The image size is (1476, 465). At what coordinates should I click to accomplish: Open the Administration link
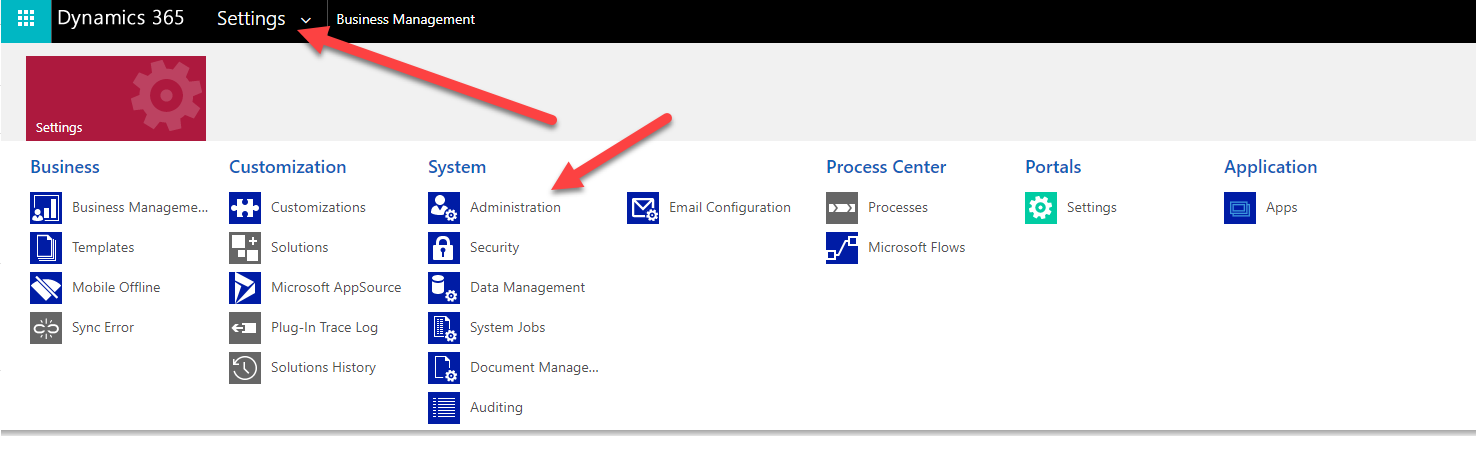click(515, 208)
